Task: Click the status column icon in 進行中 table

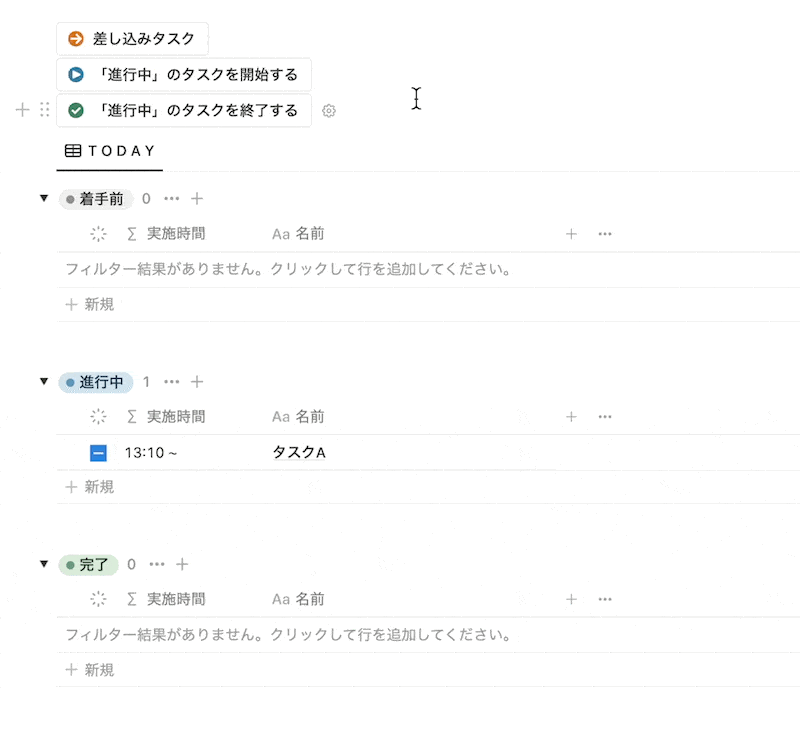Action: pos(98,417)
